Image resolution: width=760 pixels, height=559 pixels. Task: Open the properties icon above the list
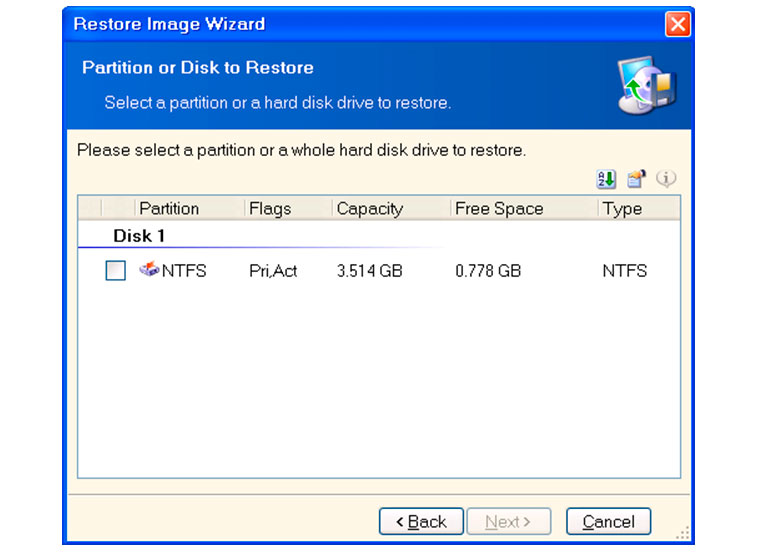(636, 179)
